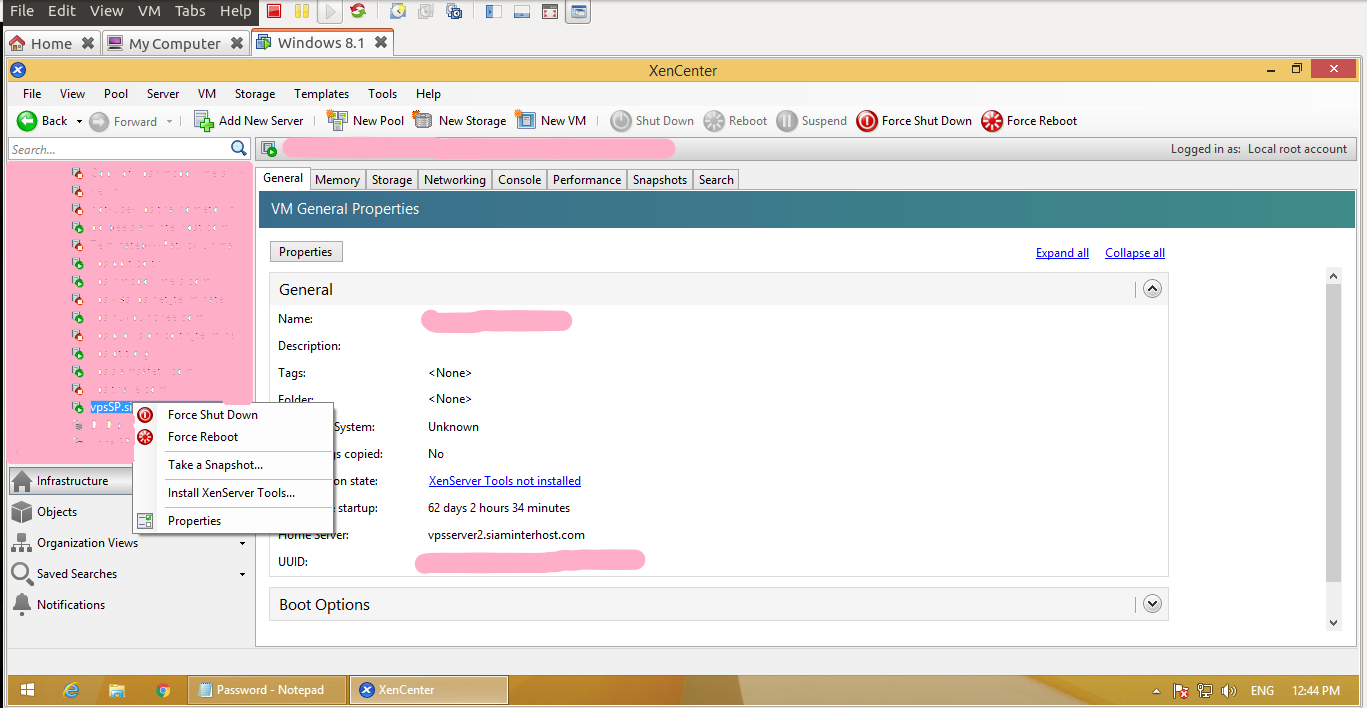The image size is (1367, 708).
Task: Open the XenServer Tools not installed link
Action: click(504, 481)
